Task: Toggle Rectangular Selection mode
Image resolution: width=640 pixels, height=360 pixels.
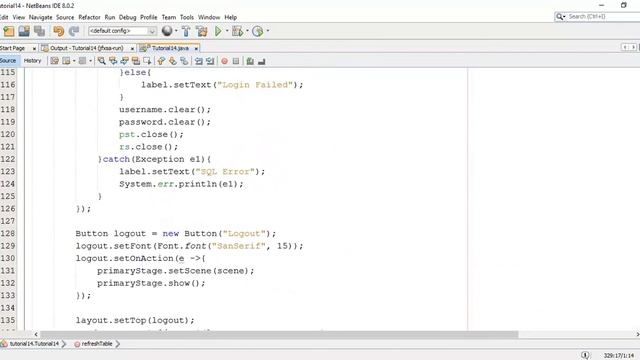Action: click(x=147, y=61)
